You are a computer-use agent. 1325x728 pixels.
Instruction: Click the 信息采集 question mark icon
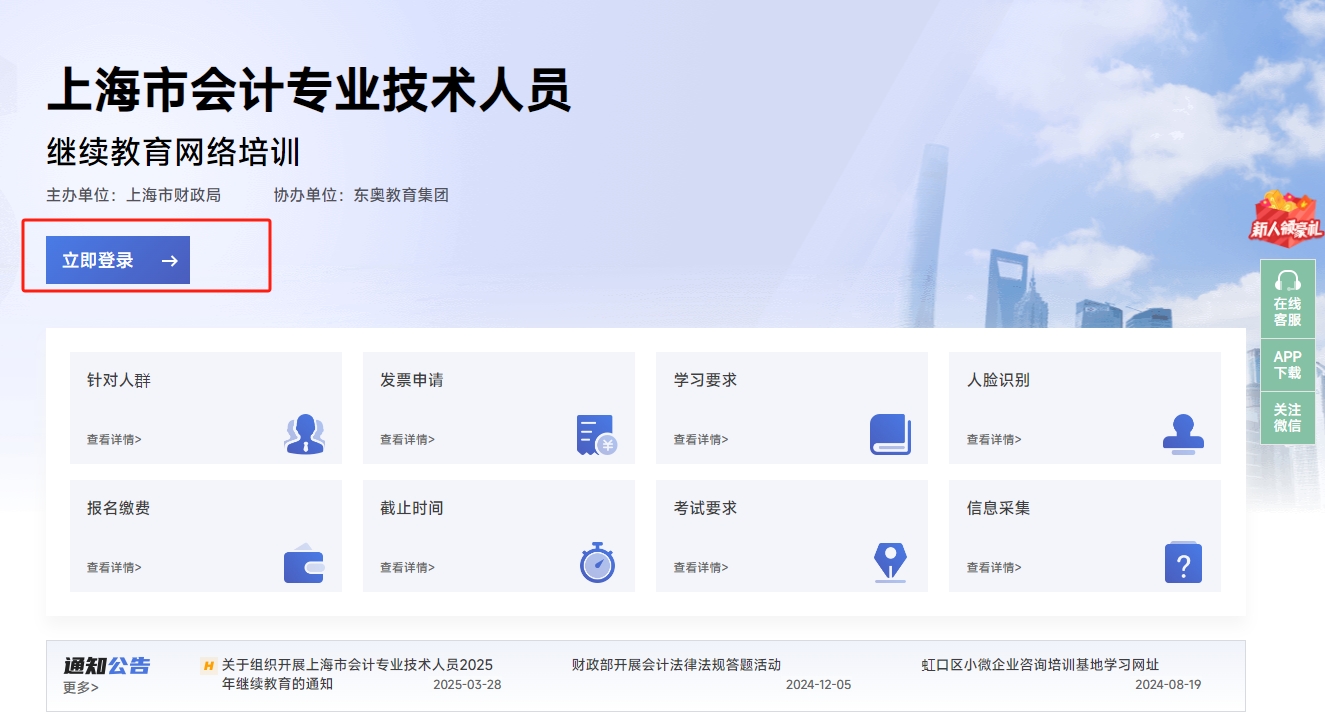[1184, 563]
